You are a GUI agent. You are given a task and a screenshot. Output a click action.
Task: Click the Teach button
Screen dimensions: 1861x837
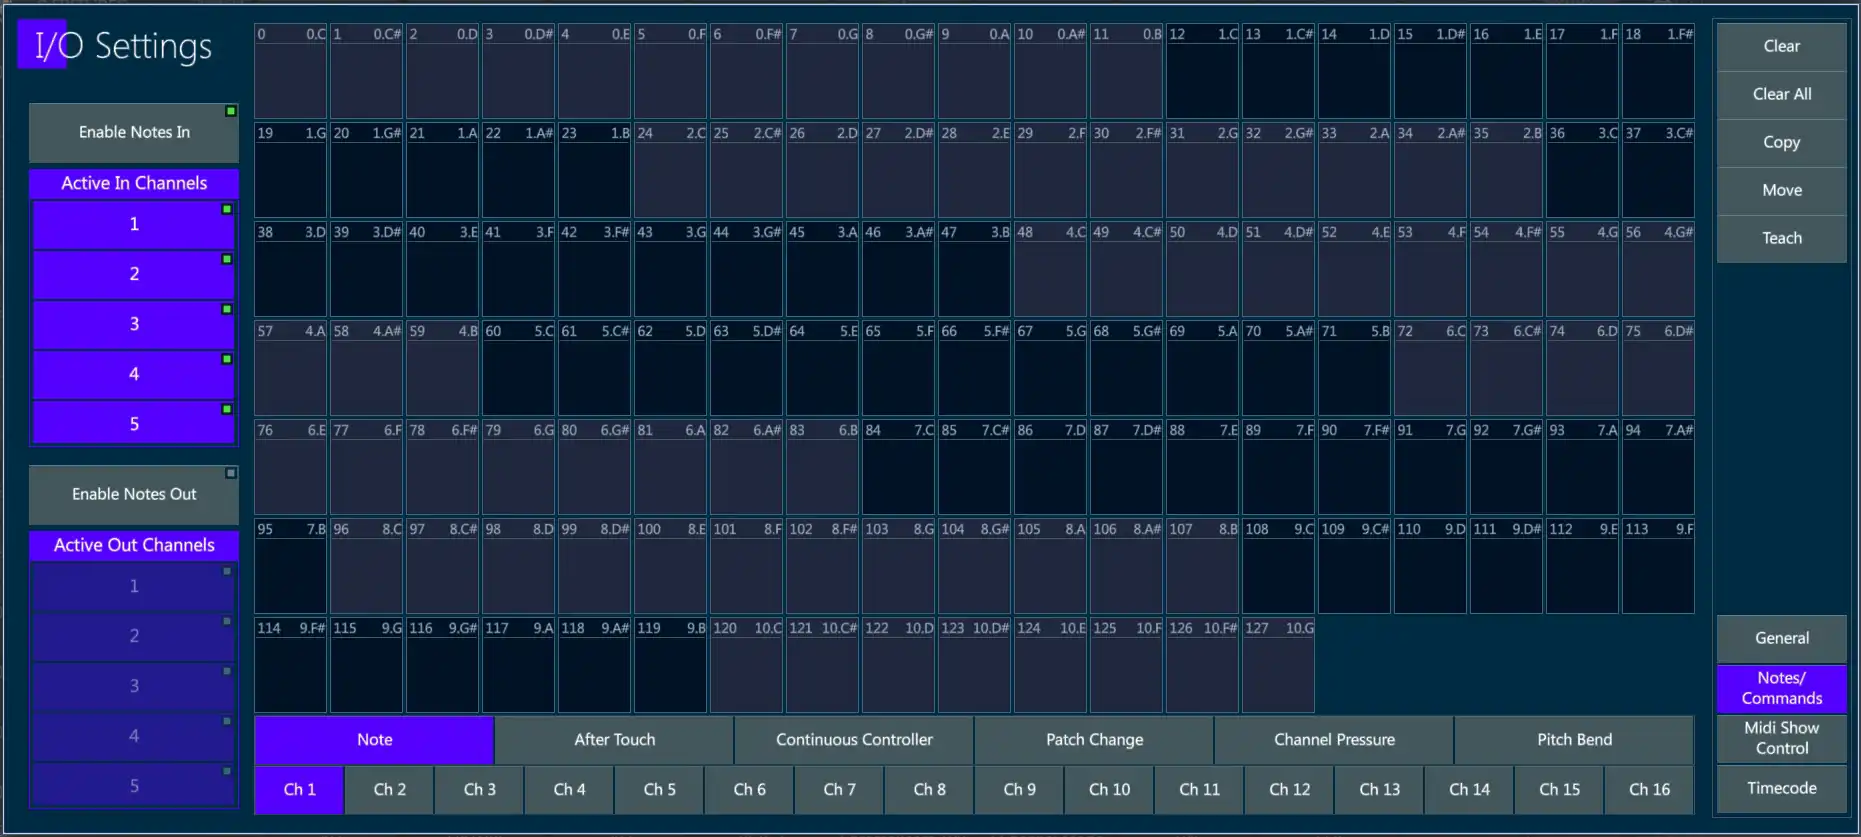point(1782,239)
